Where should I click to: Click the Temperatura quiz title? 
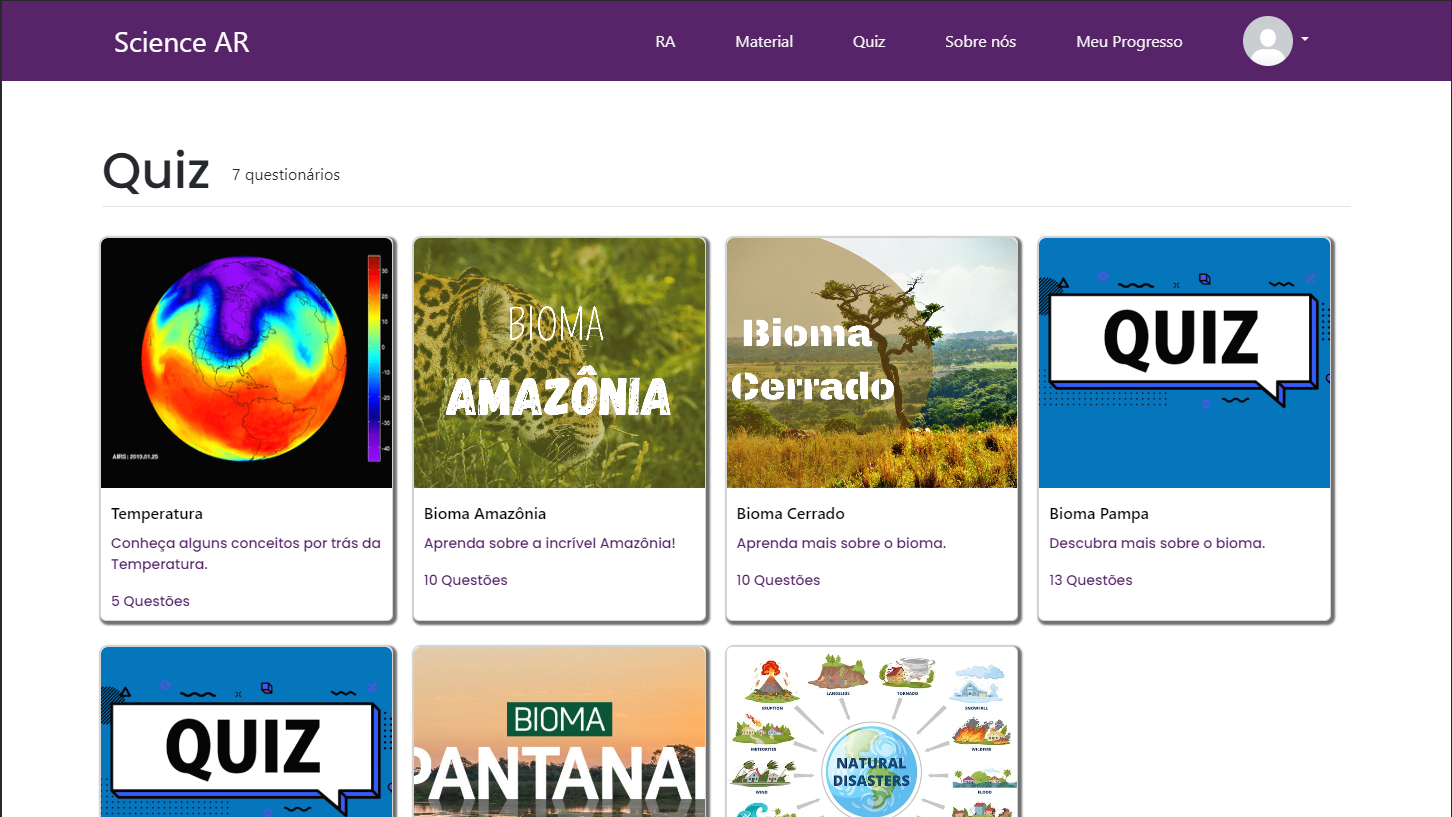tap(157, 514)
